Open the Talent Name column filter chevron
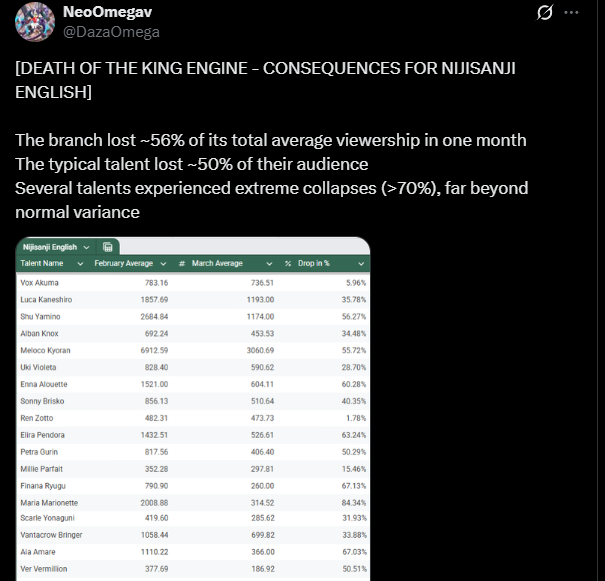Screen dimensions: 605x581 click(x=80, y=264)
